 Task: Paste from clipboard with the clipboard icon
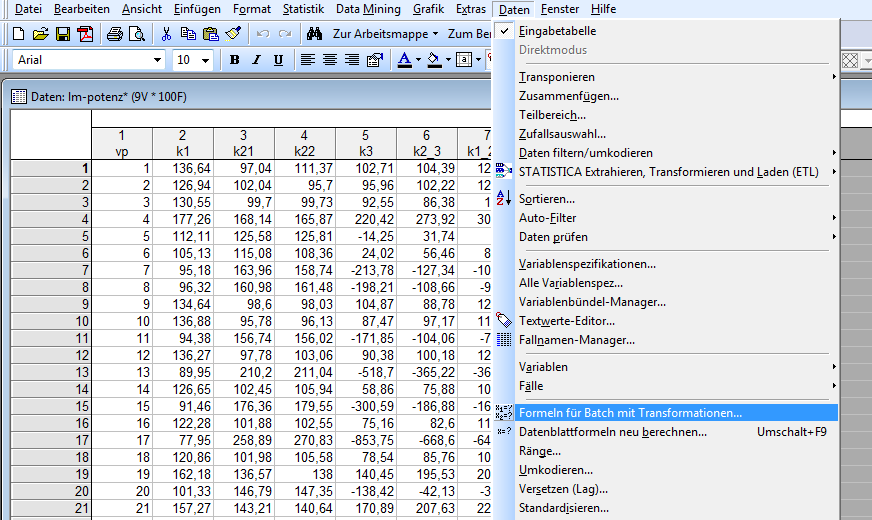(211, 34)
